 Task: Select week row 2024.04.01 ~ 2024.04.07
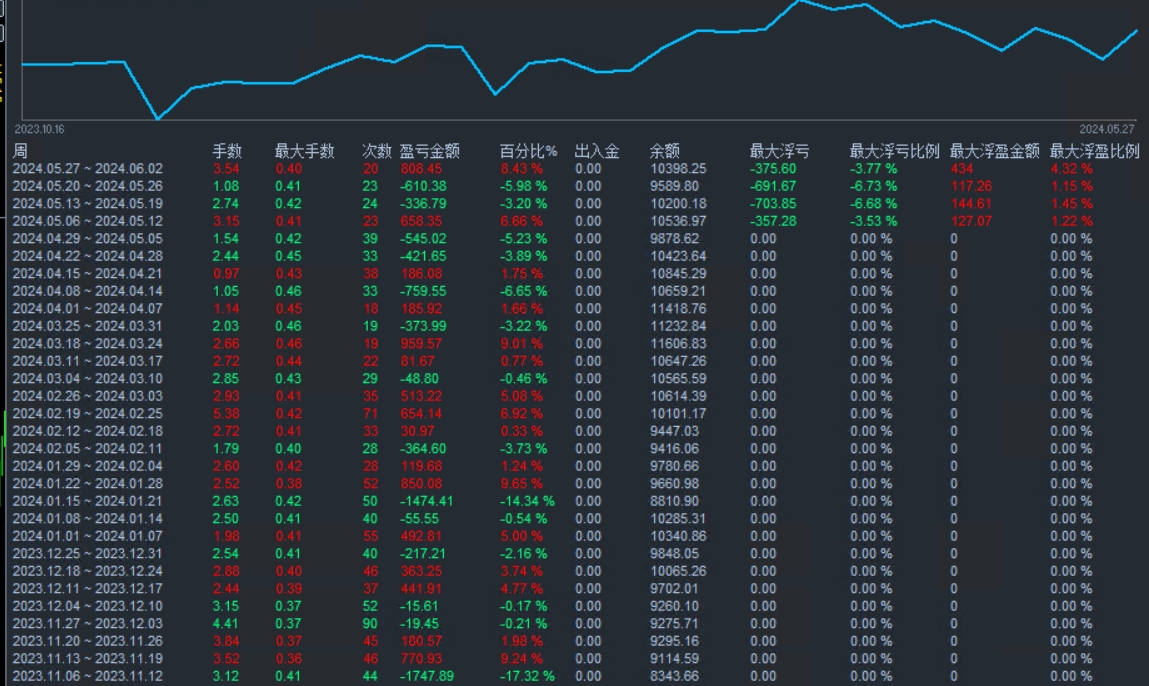[x=574, y=309]
